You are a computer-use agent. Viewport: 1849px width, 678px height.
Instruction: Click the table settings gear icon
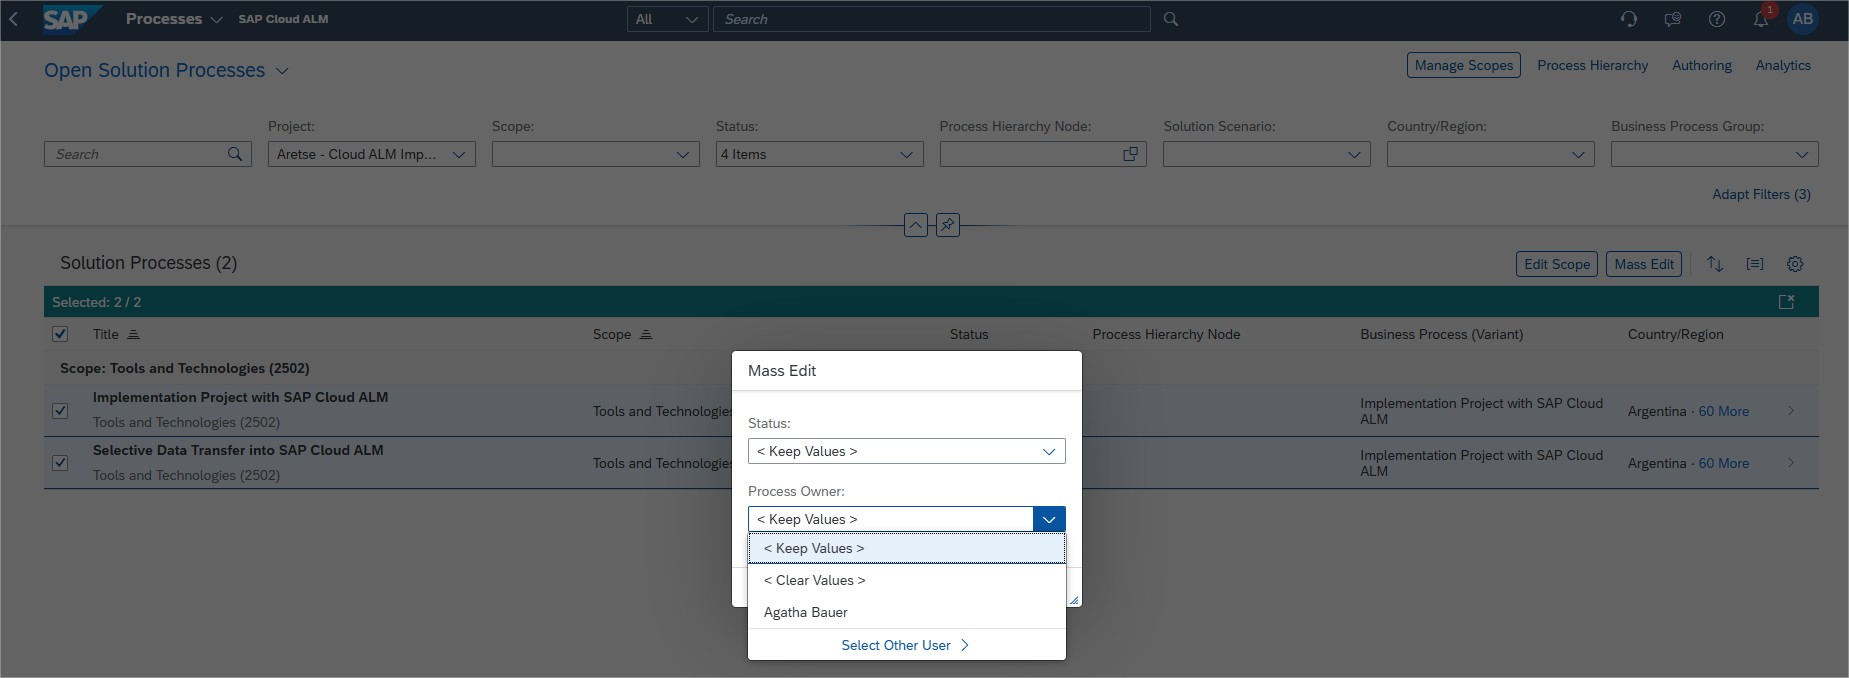1795,264
